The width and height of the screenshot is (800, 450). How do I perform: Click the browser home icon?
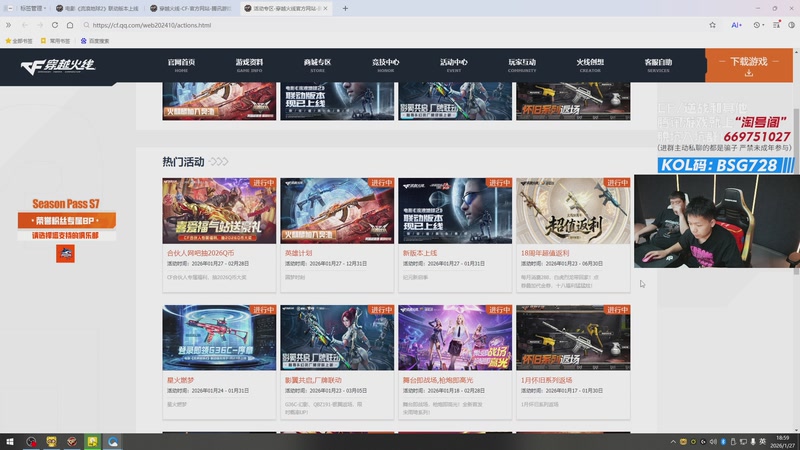tap(70, 24)
